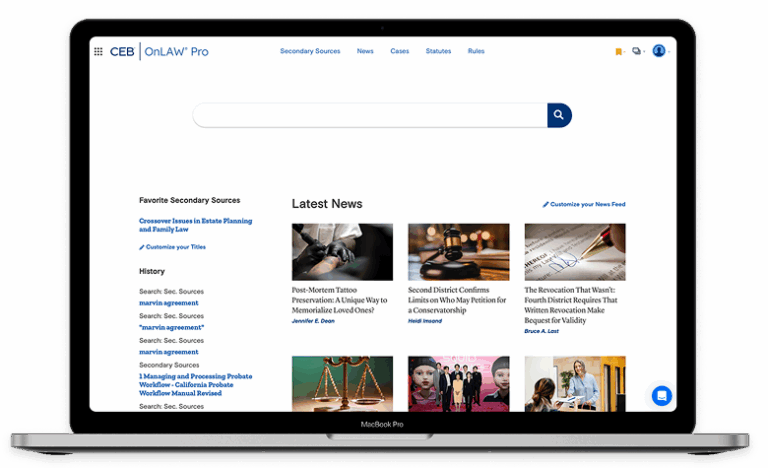The height and width of the screenshot is (468, 768).
Task: Open the blue chat support widget
Action: coord(661,396)
